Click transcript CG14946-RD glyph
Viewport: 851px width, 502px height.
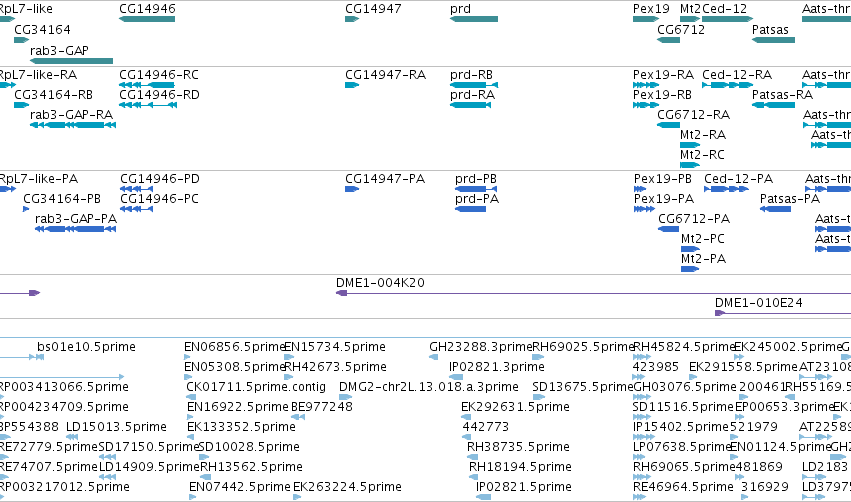[x=148, y=105]
